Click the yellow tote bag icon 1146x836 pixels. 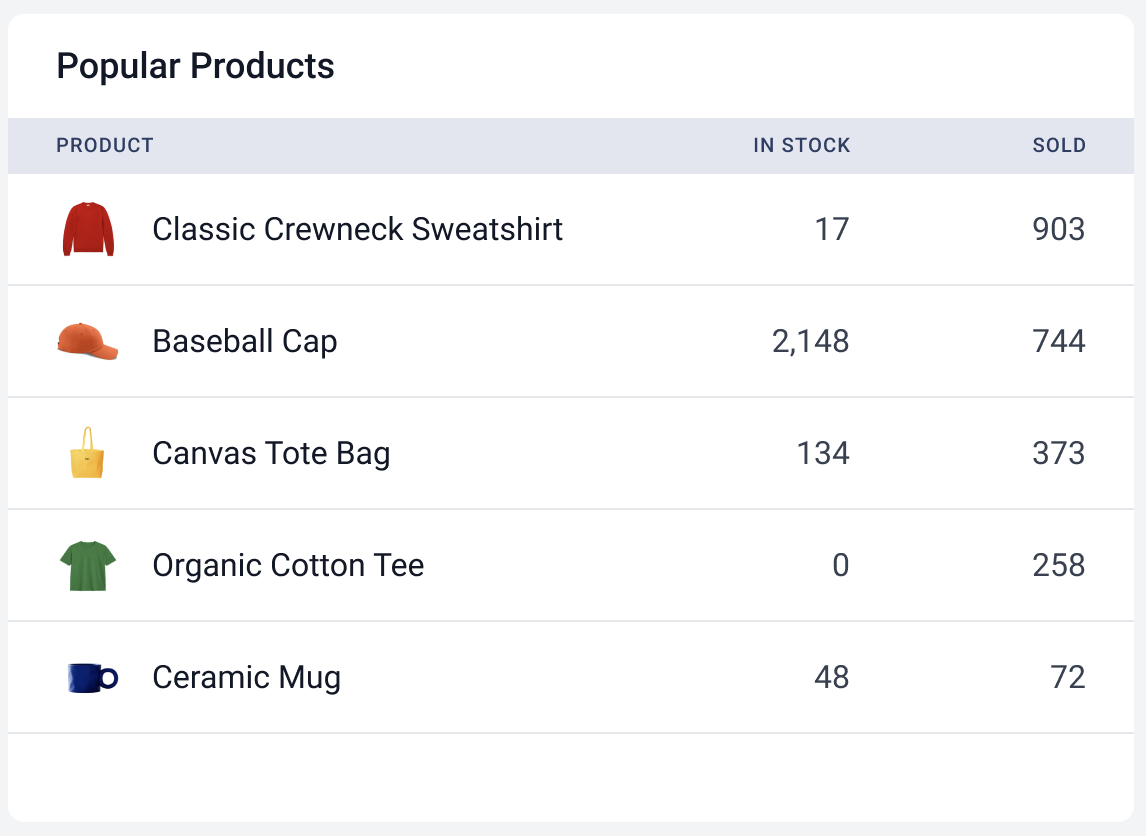[x=88, y=453]
